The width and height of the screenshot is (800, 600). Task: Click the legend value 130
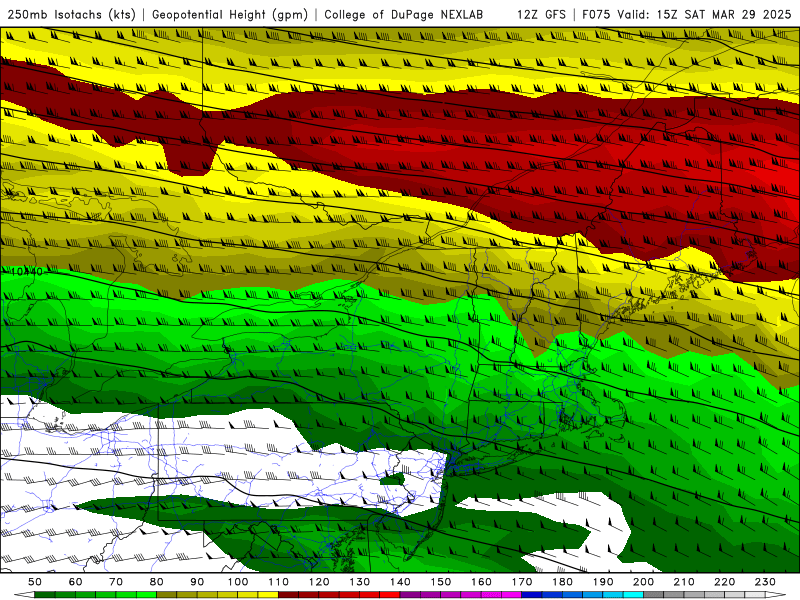pyautogui.click(x=360, y=582)
